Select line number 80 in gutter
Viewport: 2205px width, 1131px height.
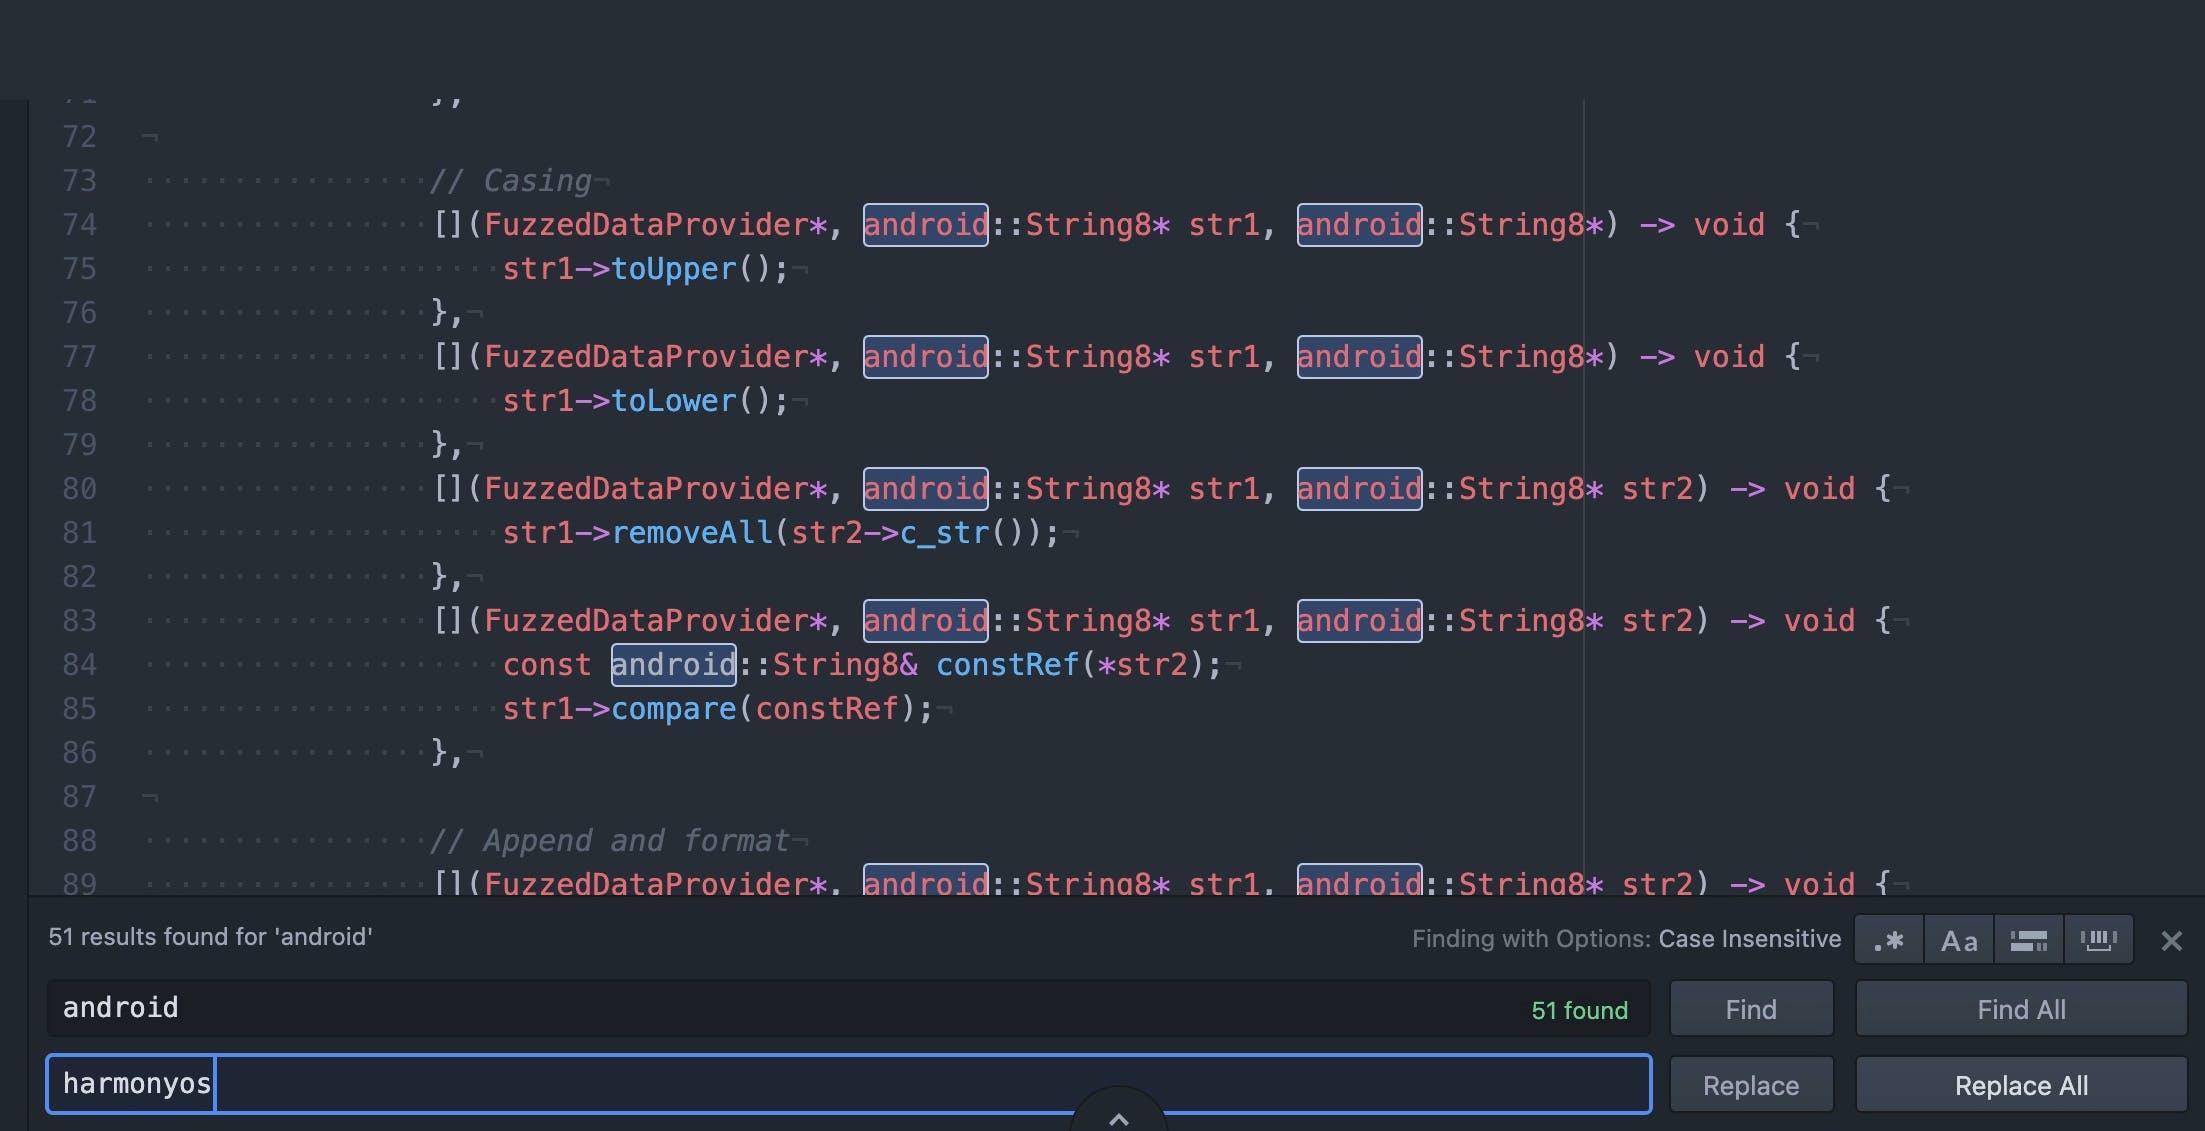point(80,489)
